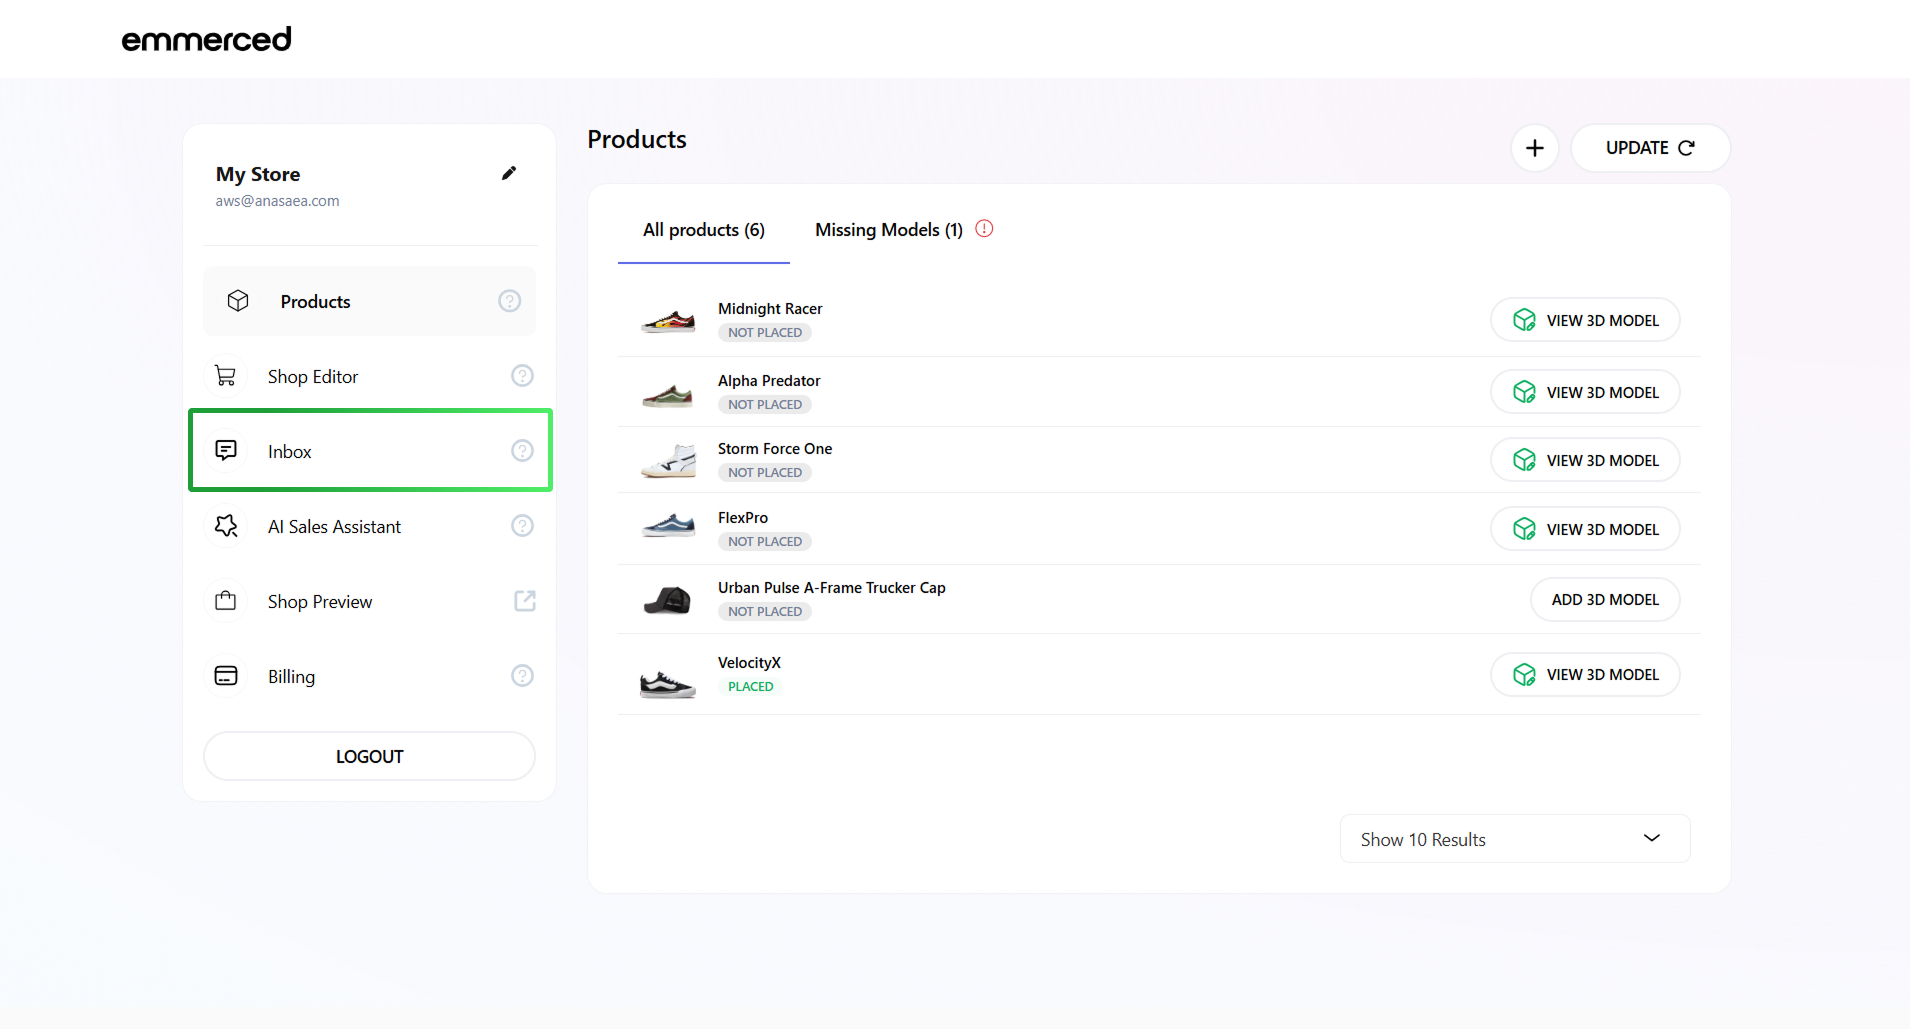Open Shop Editor from sidebar
The height and width of the screenshot is (1029, 1910).
(313, 377)
